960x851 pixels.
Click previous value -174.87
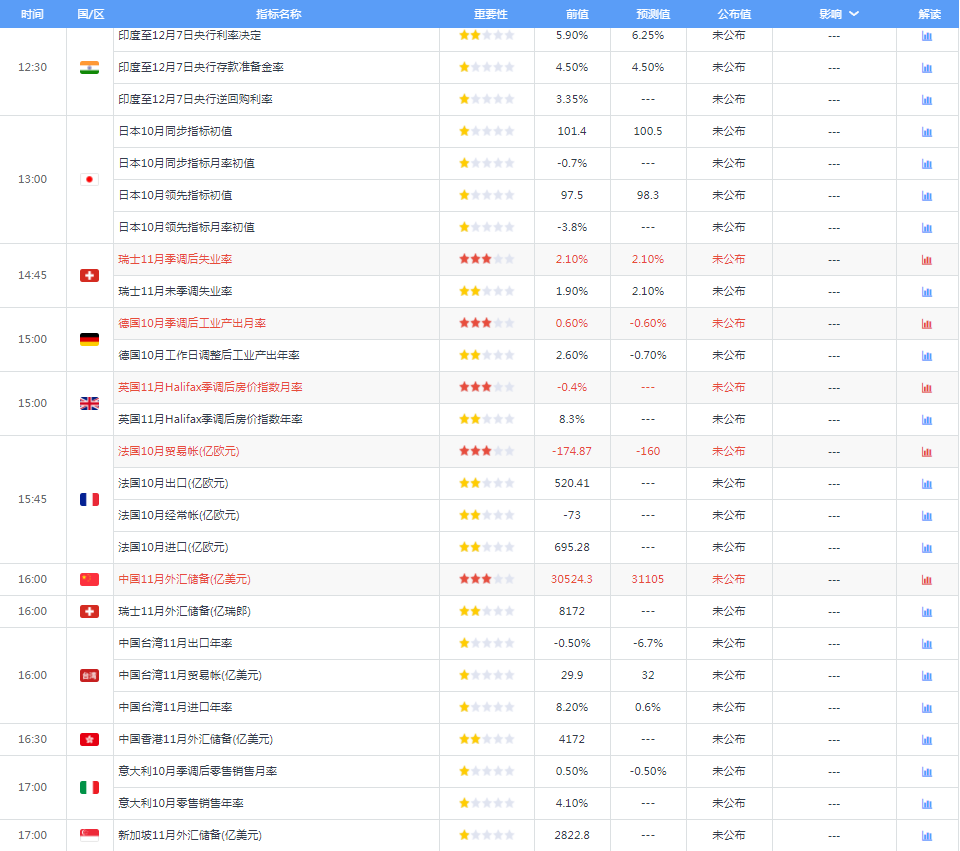(572, 451)
